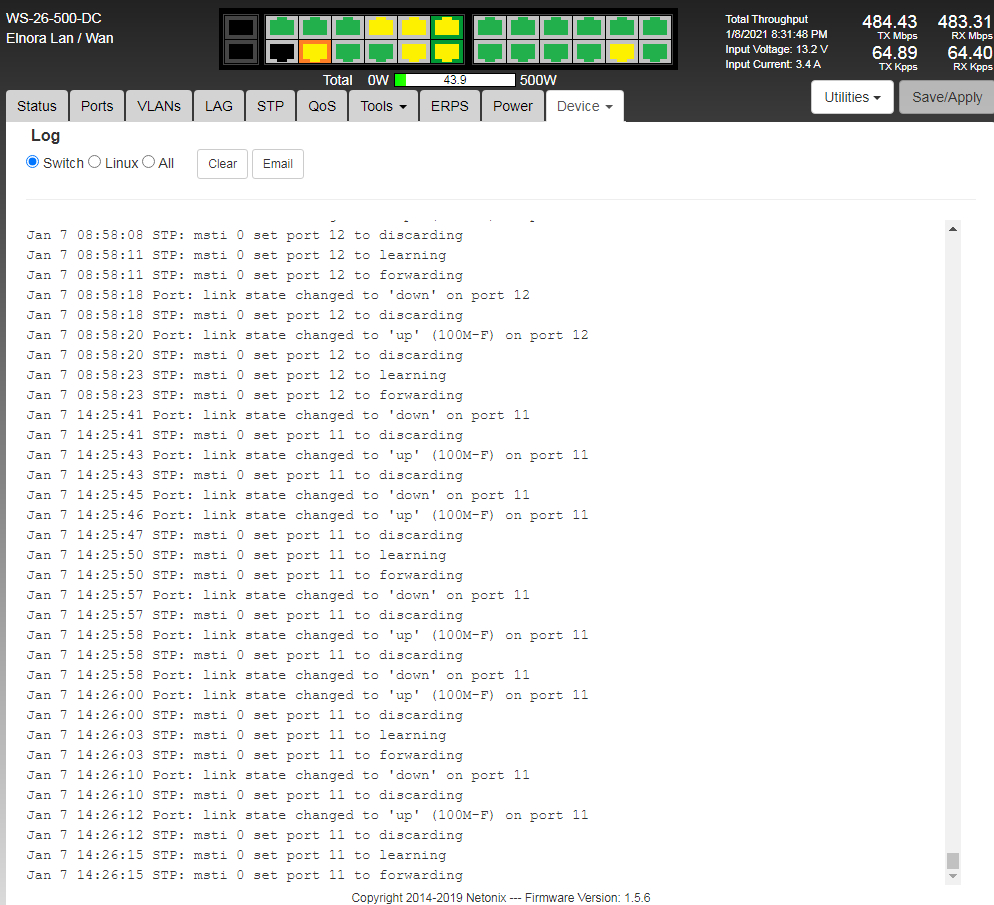Click the Email log button

[277, 164]
